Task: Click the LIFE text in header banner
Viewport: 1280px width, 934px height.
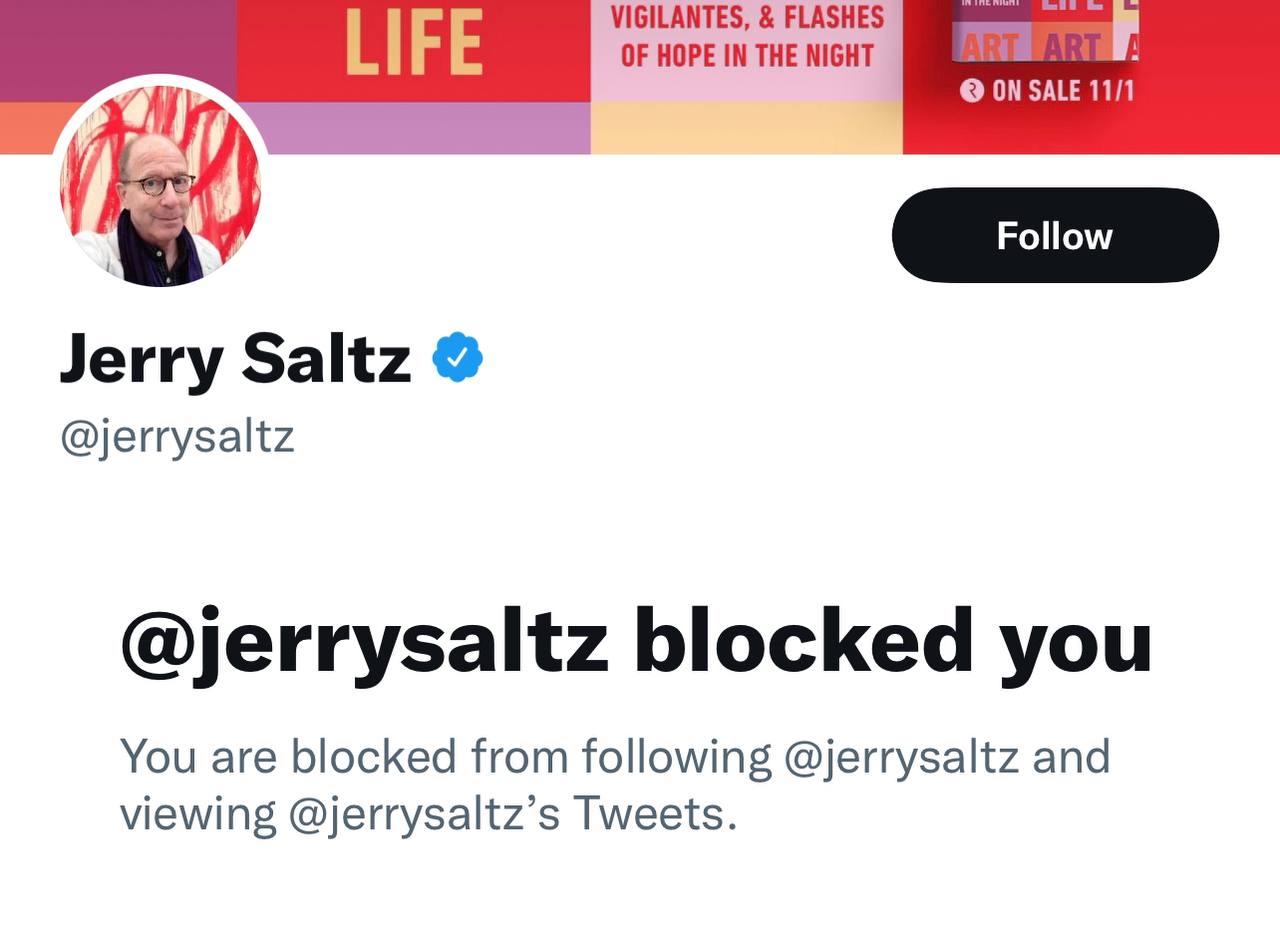Action: [x=414, y=44]
